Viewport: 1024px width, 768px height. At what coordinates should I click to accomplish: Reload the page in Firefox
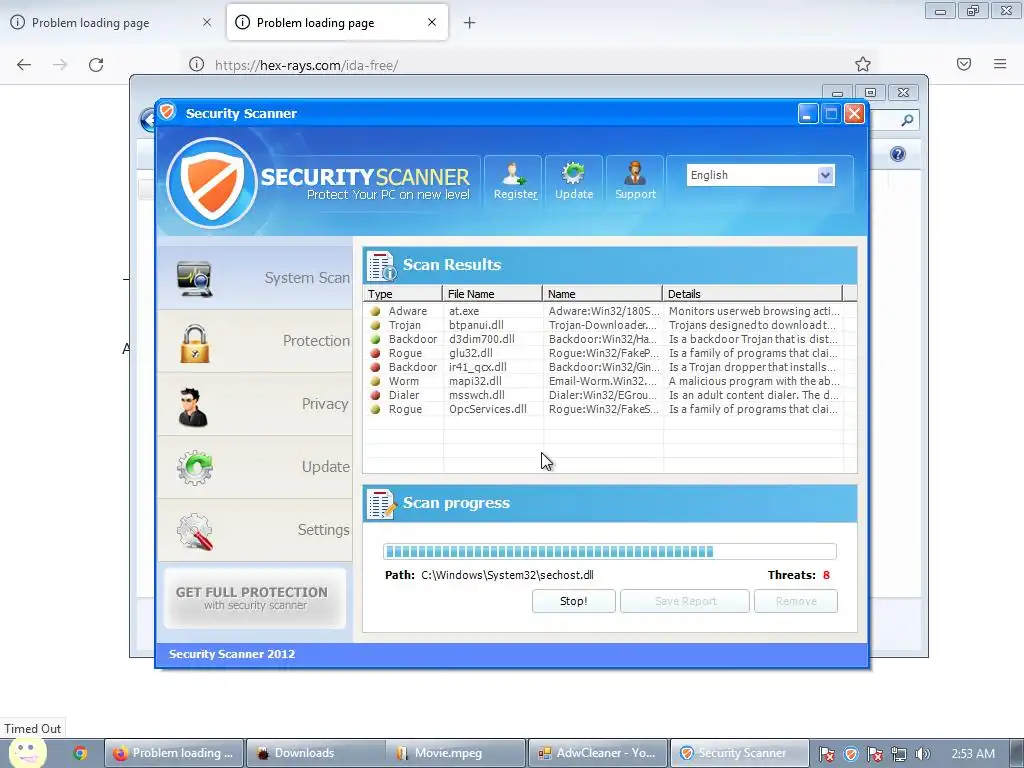(96, 65)
